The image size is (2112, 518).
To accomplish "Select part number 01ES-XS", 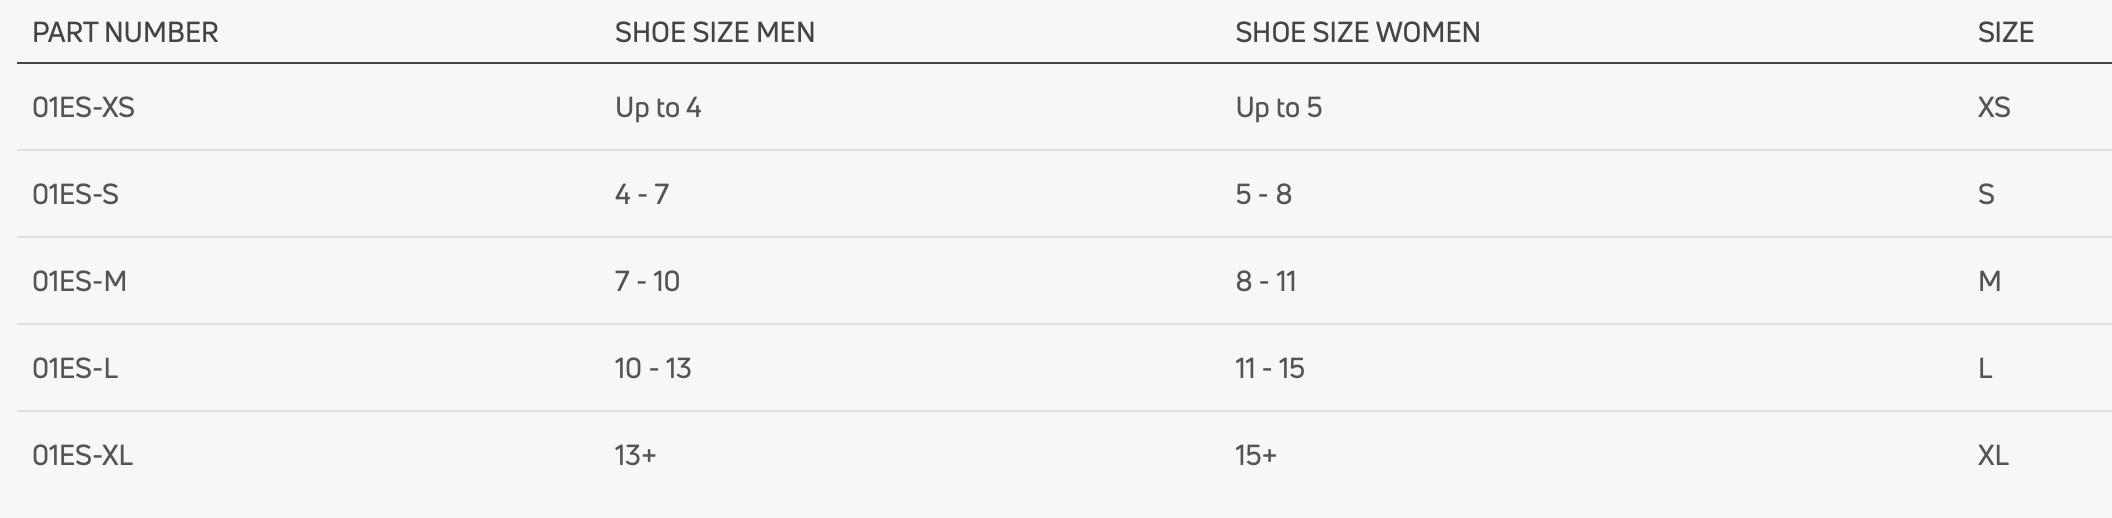I will point(83,108).
